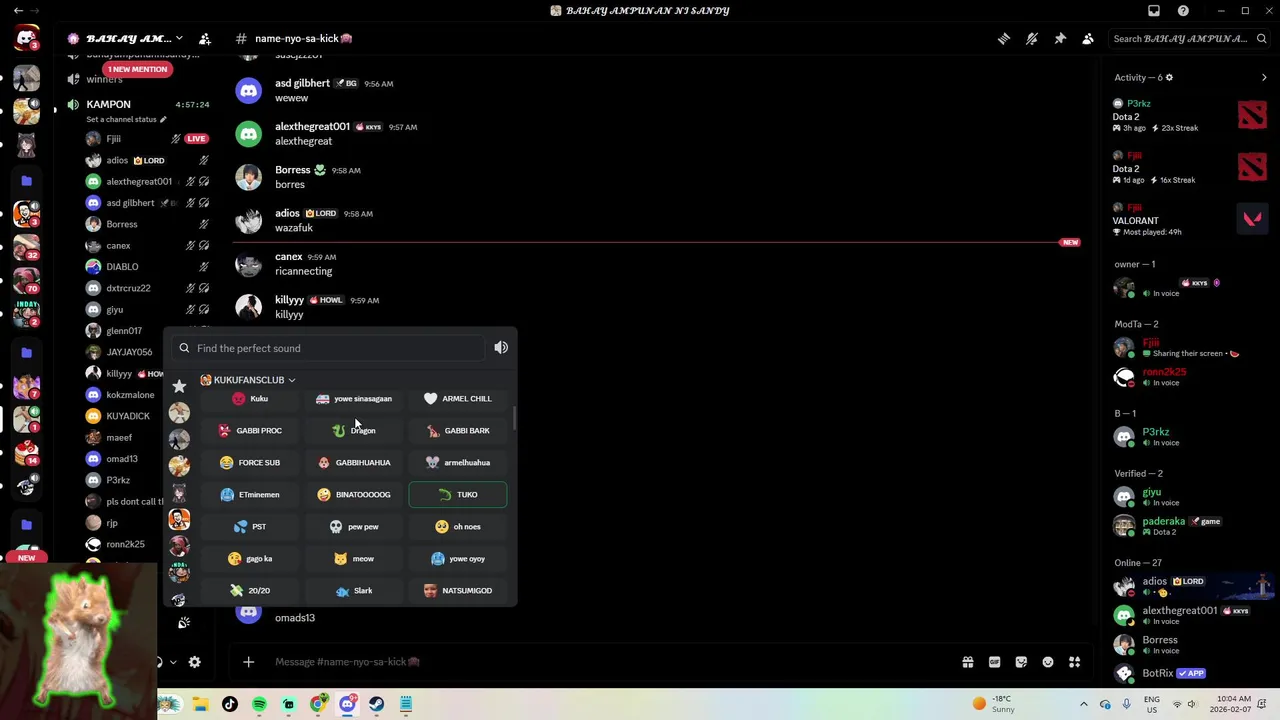Focus the Find the perfect sound field
The image size is (1280, 720).
tap(329, 348)
